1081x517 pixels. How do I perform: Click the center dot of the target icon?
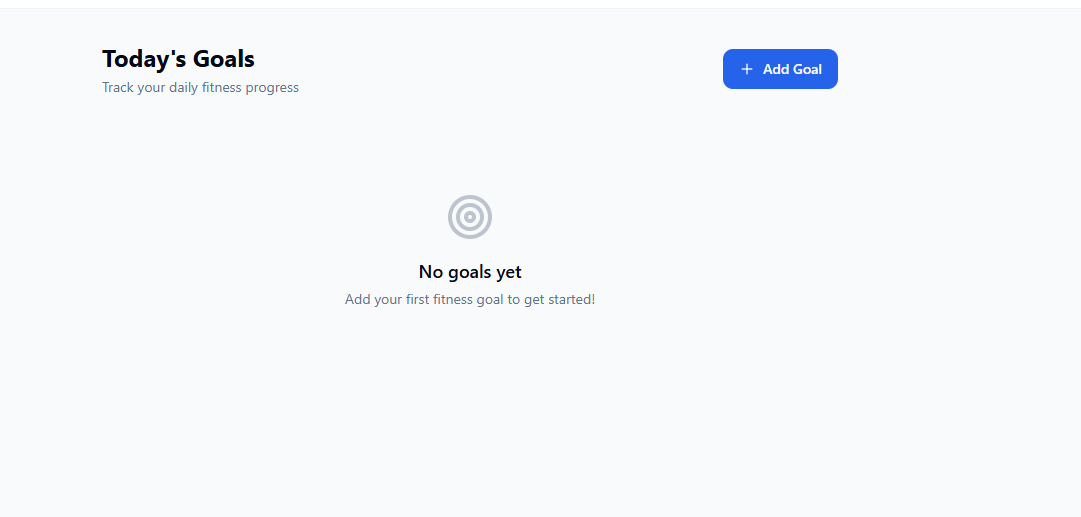click(470, 217)
